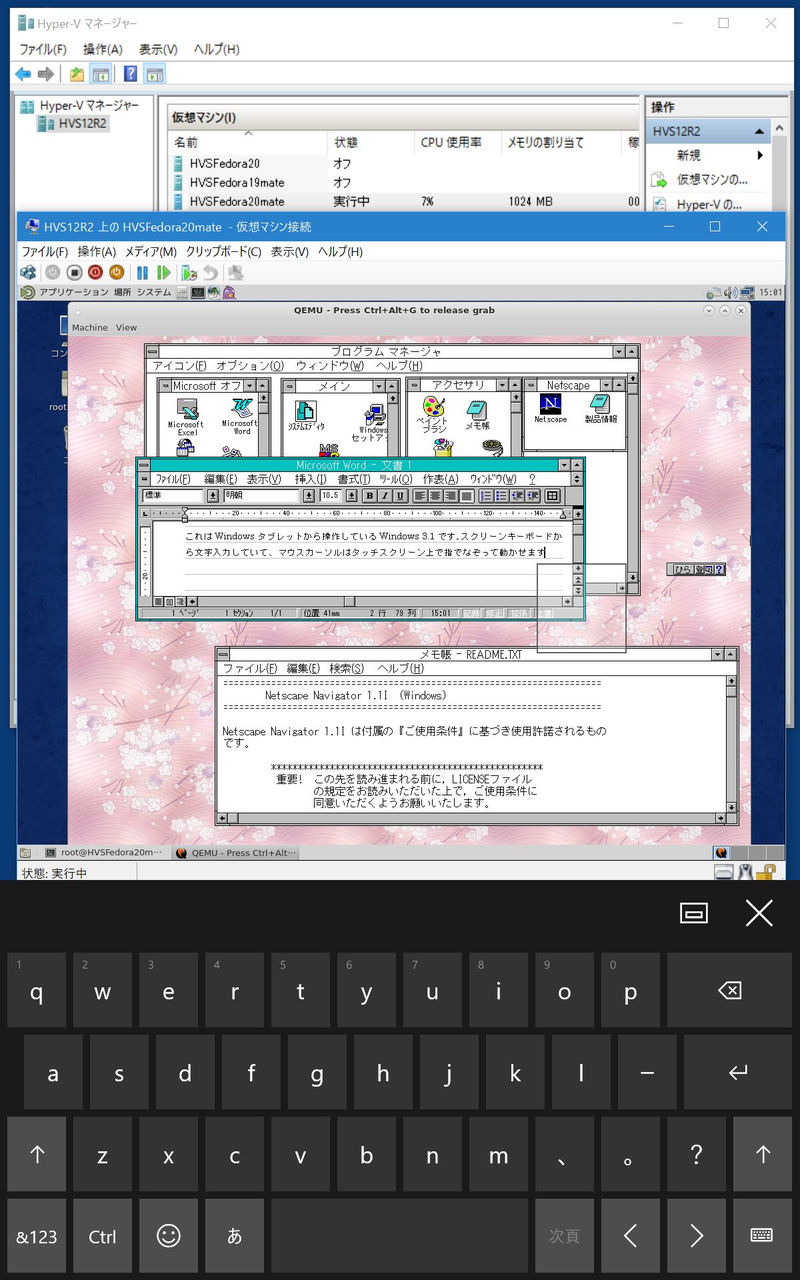Open the Netscape icon in Netscape group
Viewport: 800px width, 1280px height.
click(550, 408)
